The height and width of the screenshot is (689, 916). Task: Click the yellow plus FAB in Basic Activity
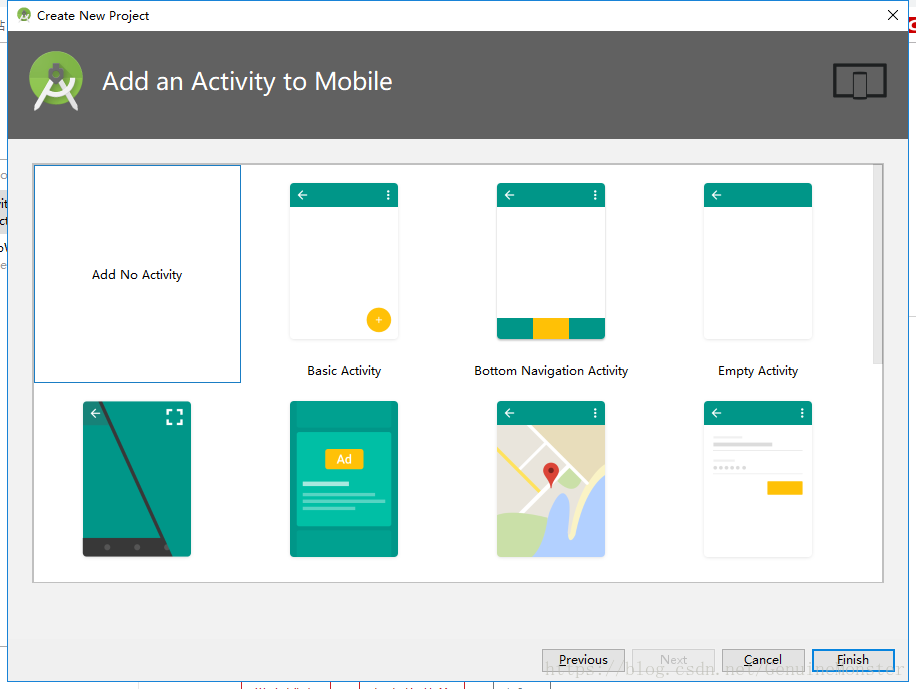[379, 320]
